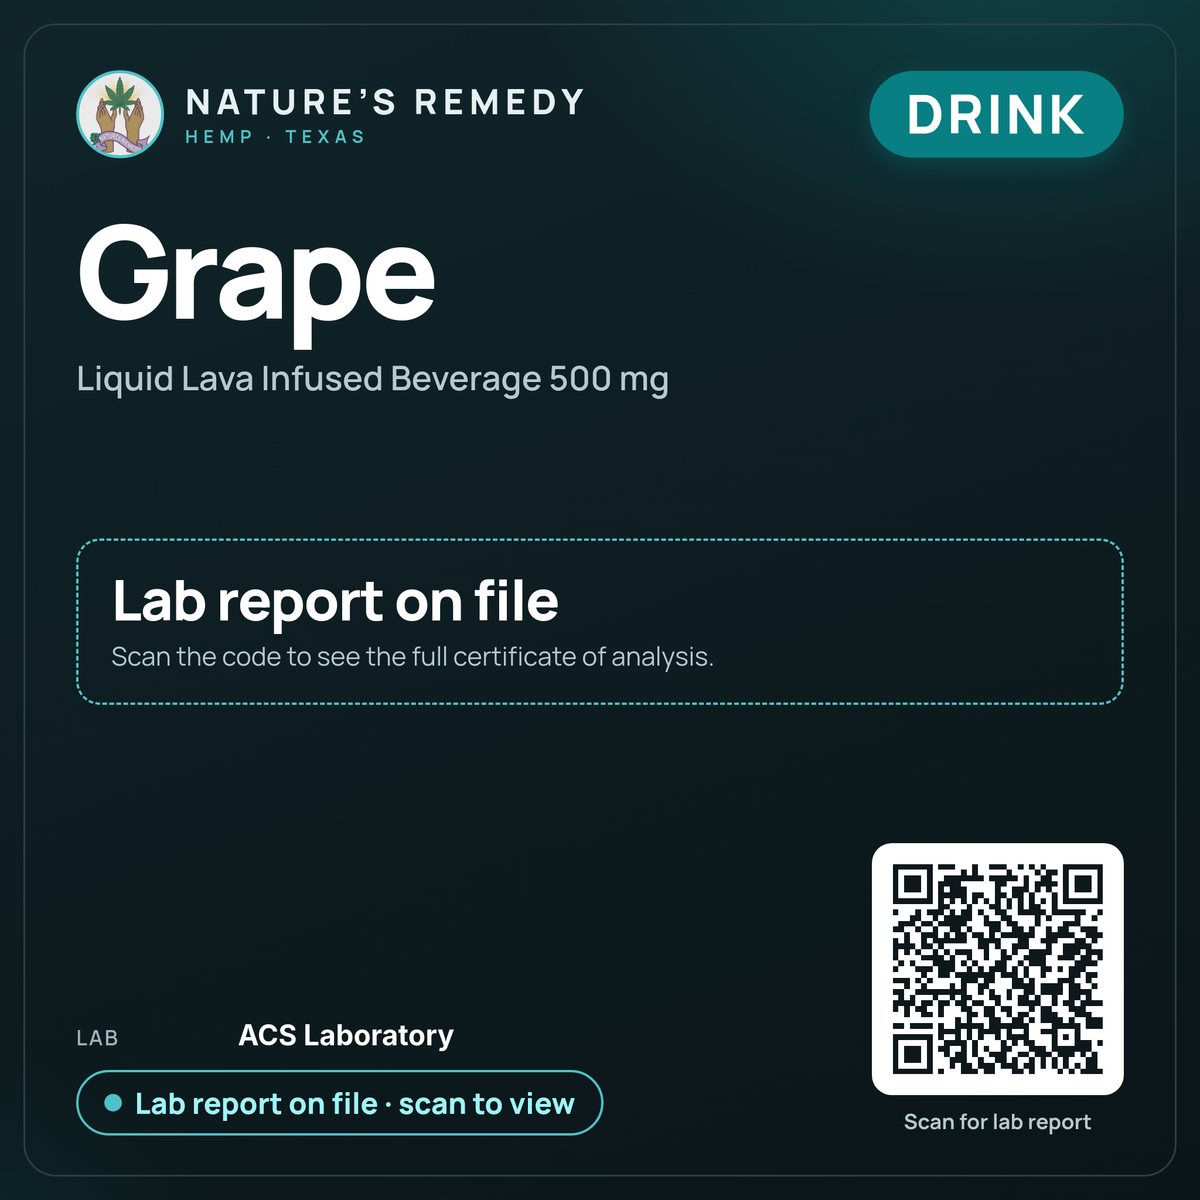Click "Scan the code to see the full certificate of analysis."
Image resolution: width=1200 pixels, height=1200 pixels.
412,657
